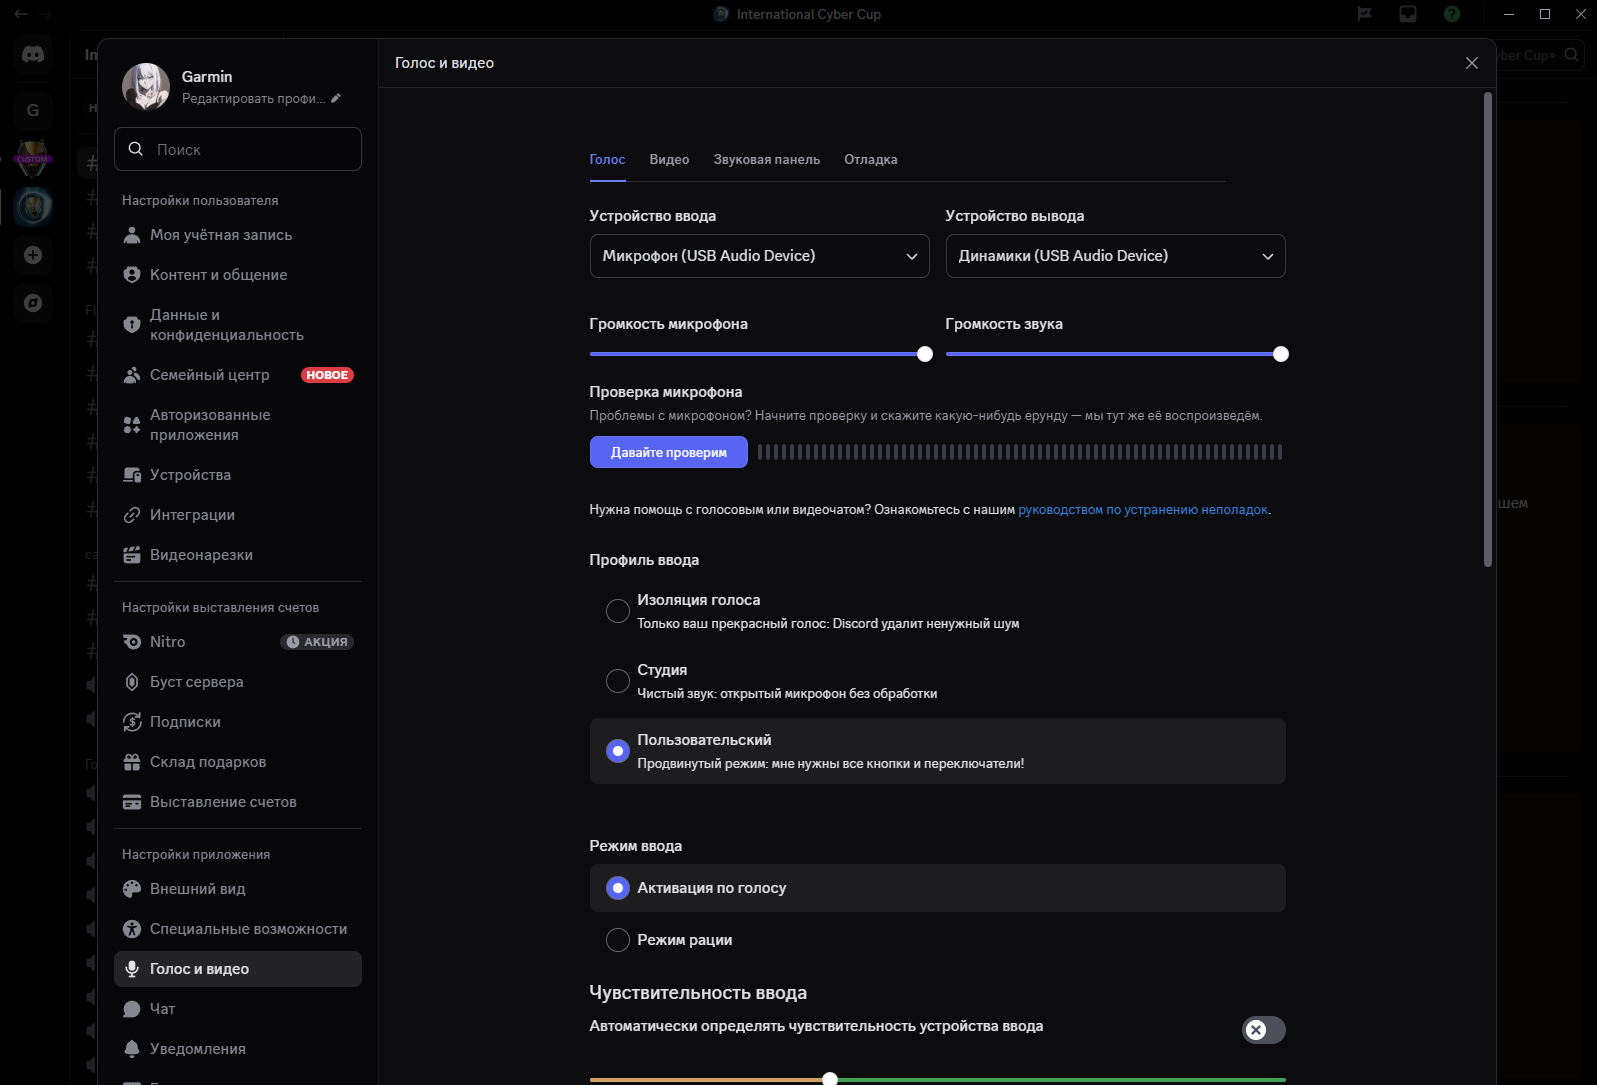
Task: Click the card icon for Выставление счетов
Action: (131, 802)
